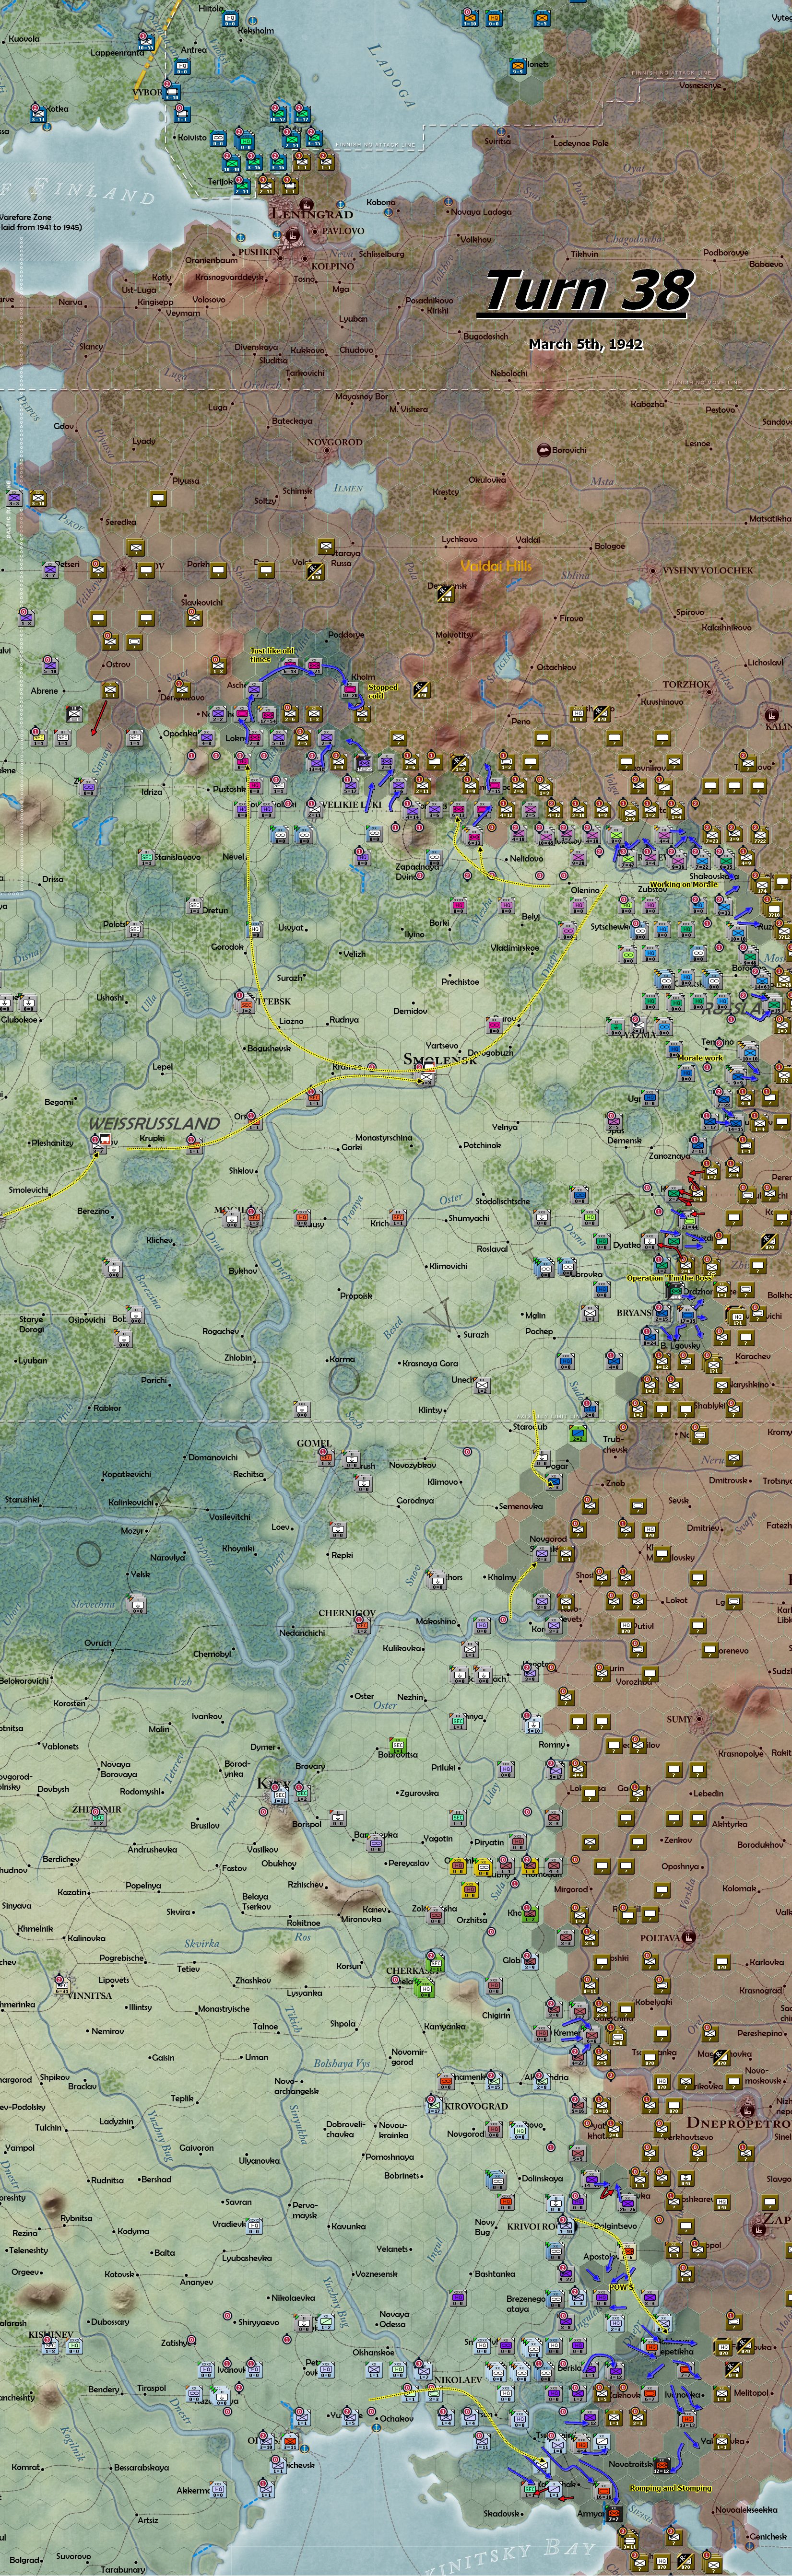Click the Yelnya town label
The height and width of the screenshot is (2576, 792).
click(x=505, y=1126)
